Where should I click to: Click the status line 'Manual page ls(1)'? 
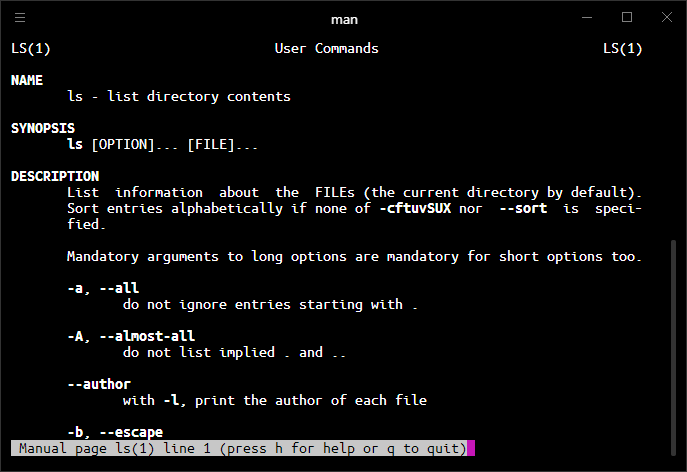click(87, 448)
